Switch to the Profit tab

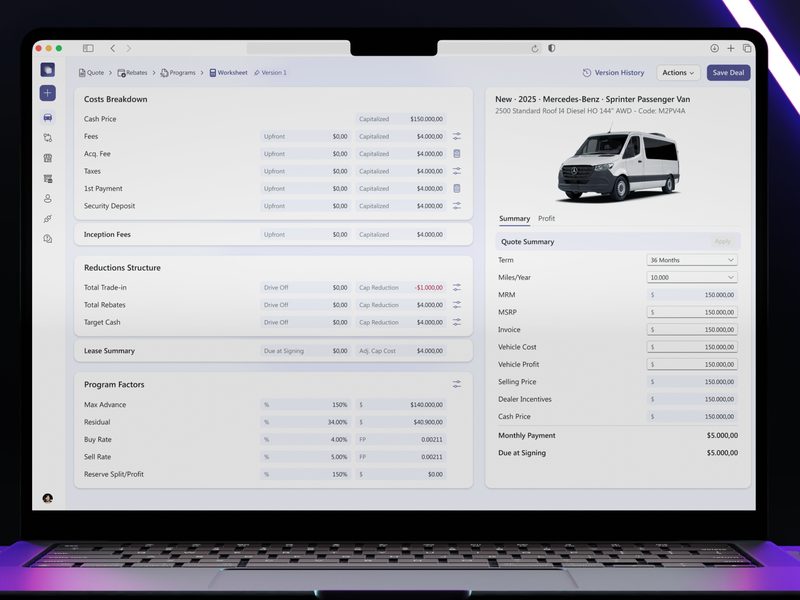click(546, 218)
